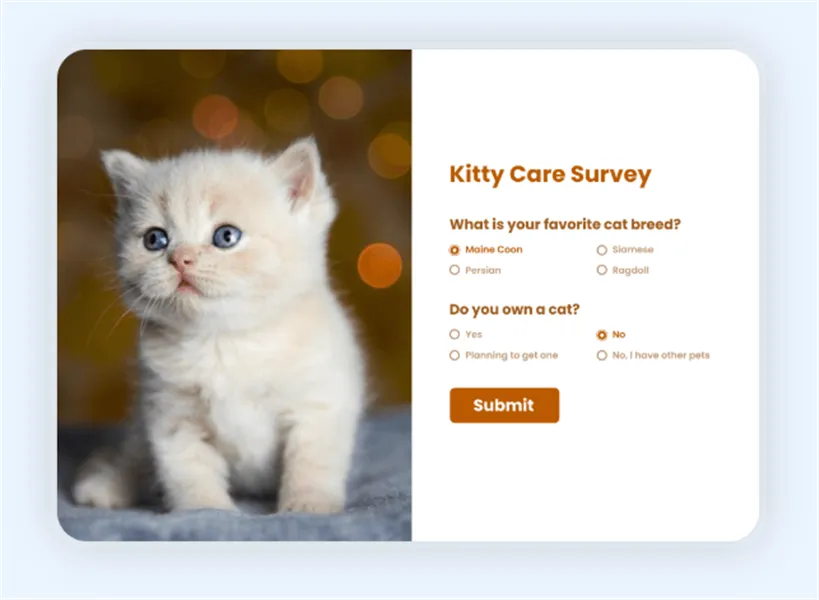Pick the Planning to get one radio button
The width and height of the screenshot is (819, 600).
(x=455, y=355)
